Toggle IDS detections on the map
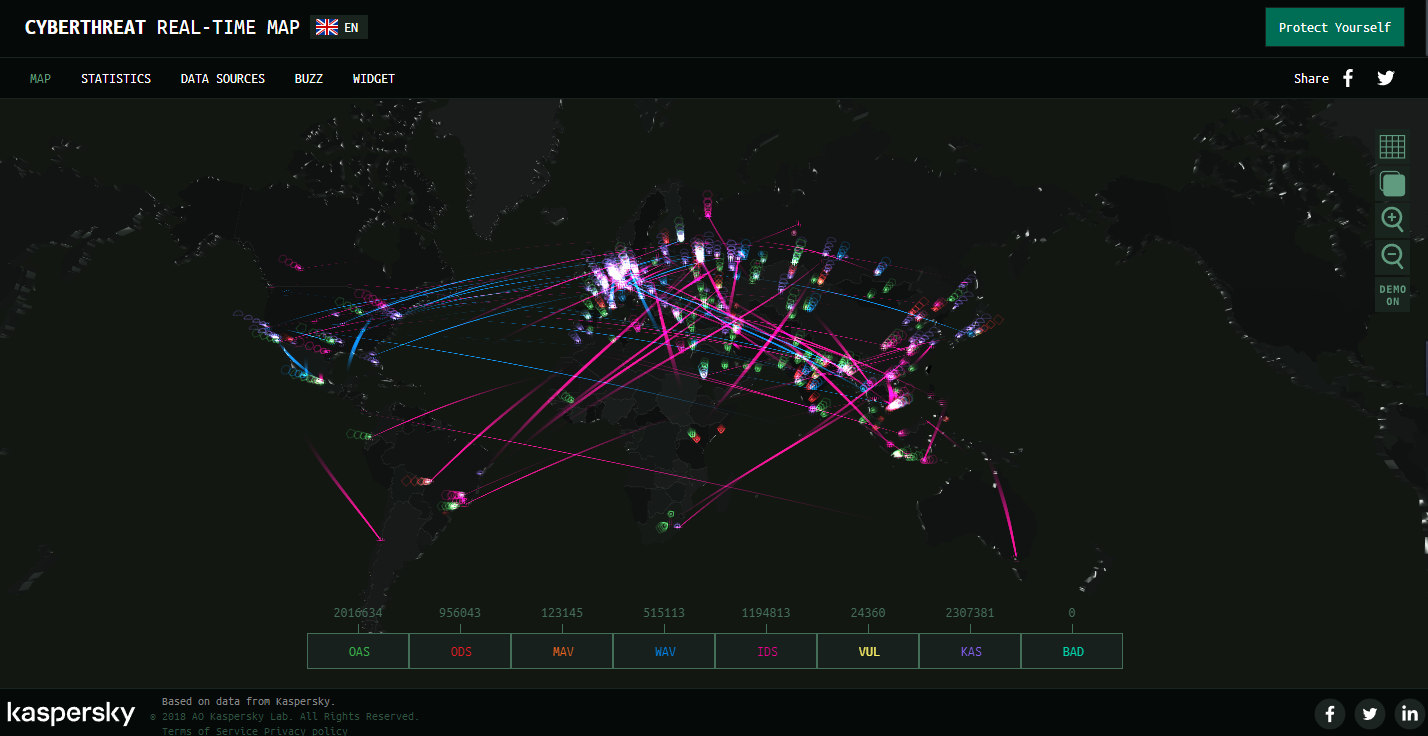Screen dimensions: 1428x736 (766, 651)
